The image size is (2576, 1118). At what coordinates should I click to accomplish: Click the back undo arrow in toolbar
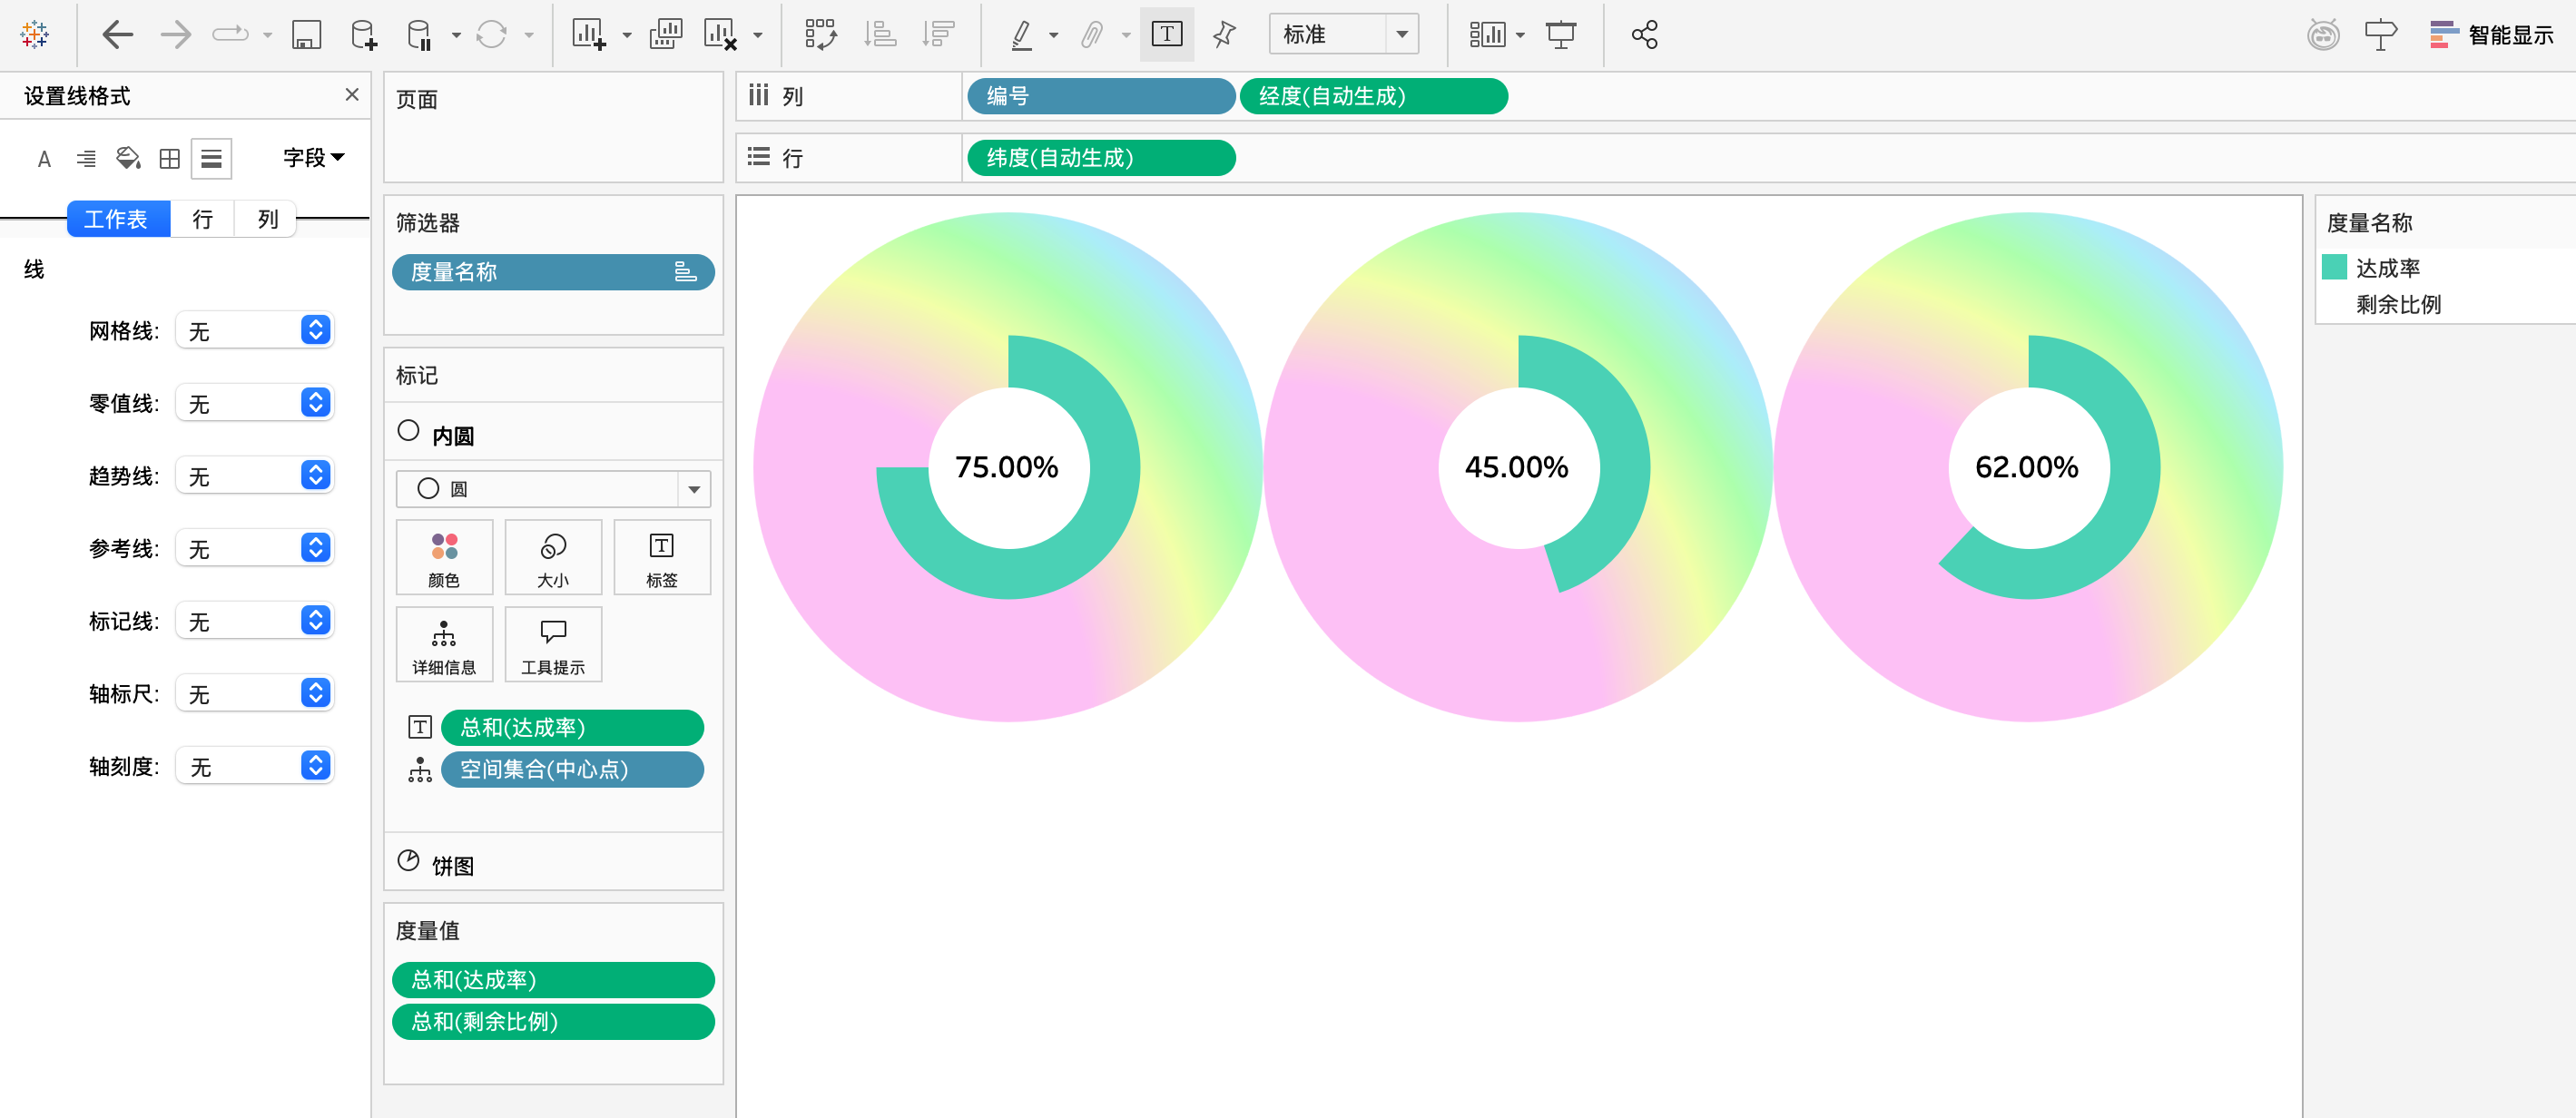[x=117, y=35]
